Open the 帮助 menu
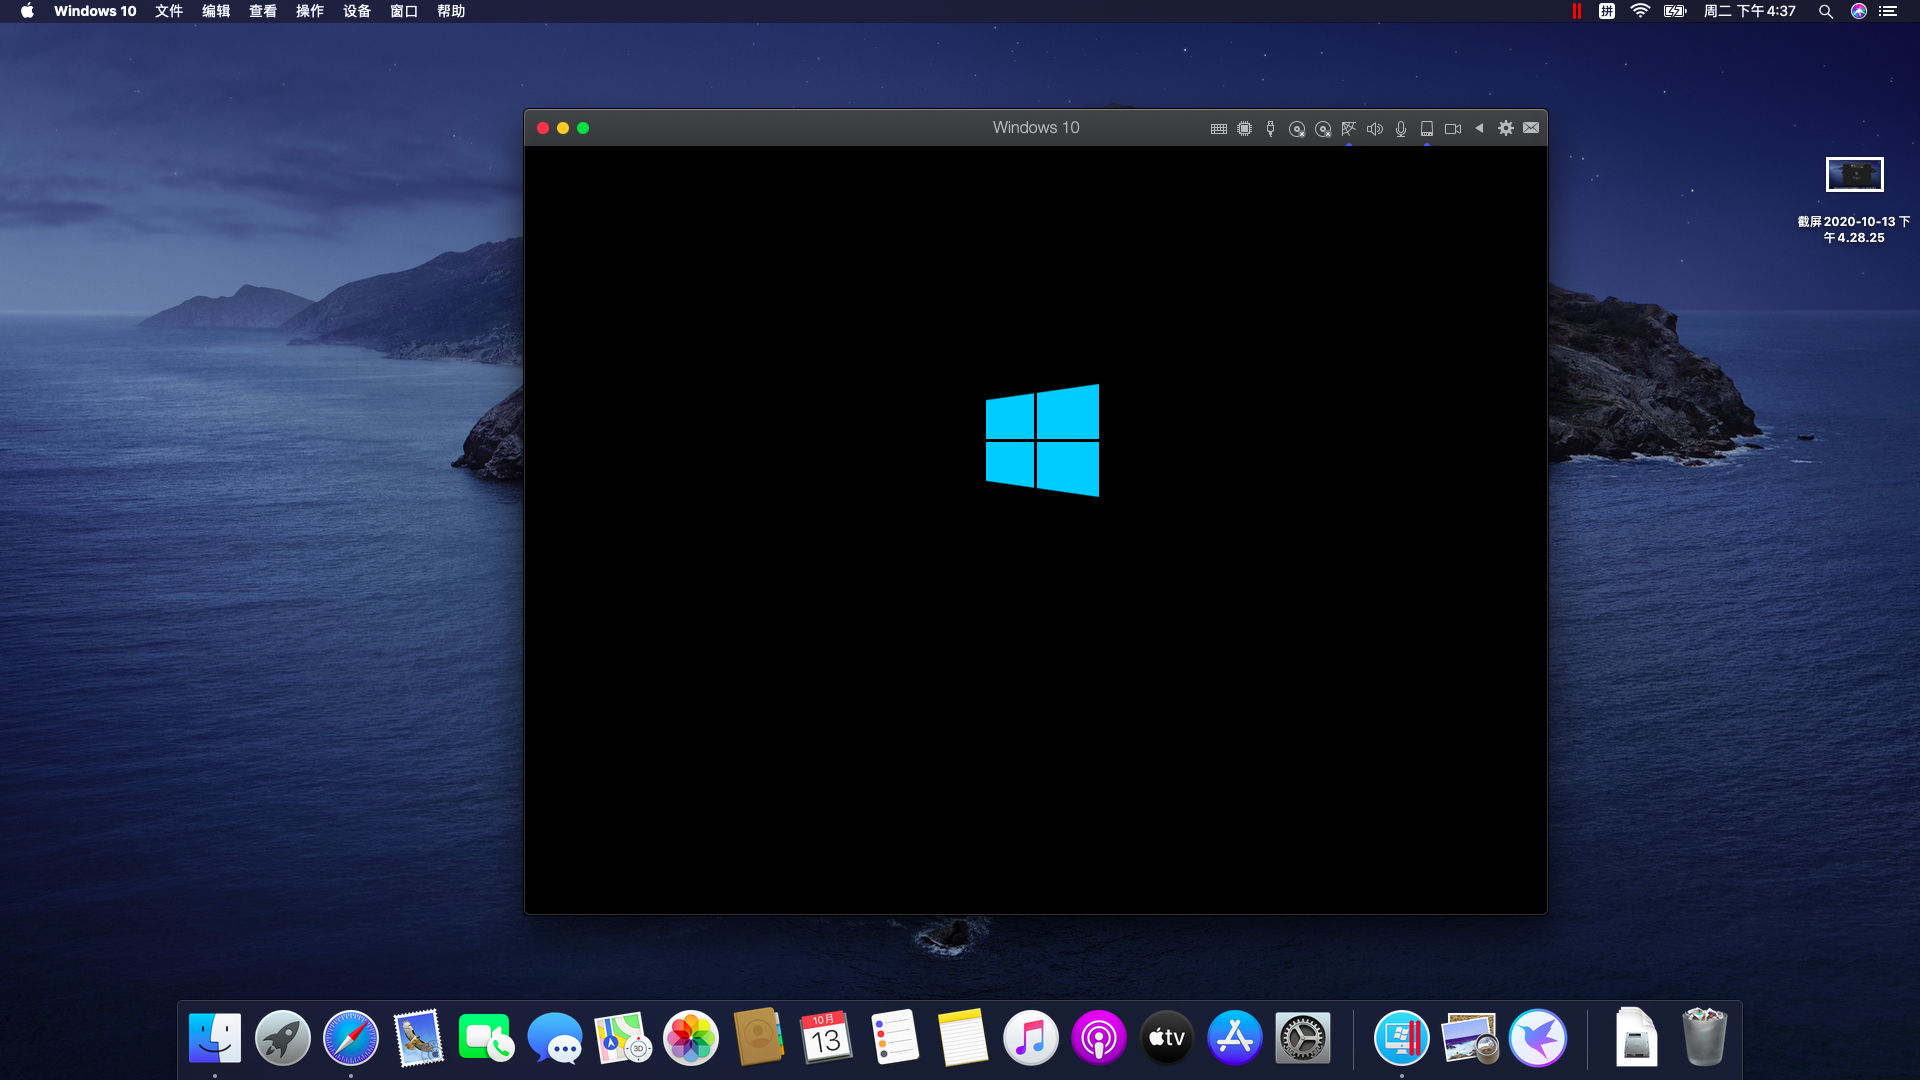1920x1080 pixels. coord(451,11)
